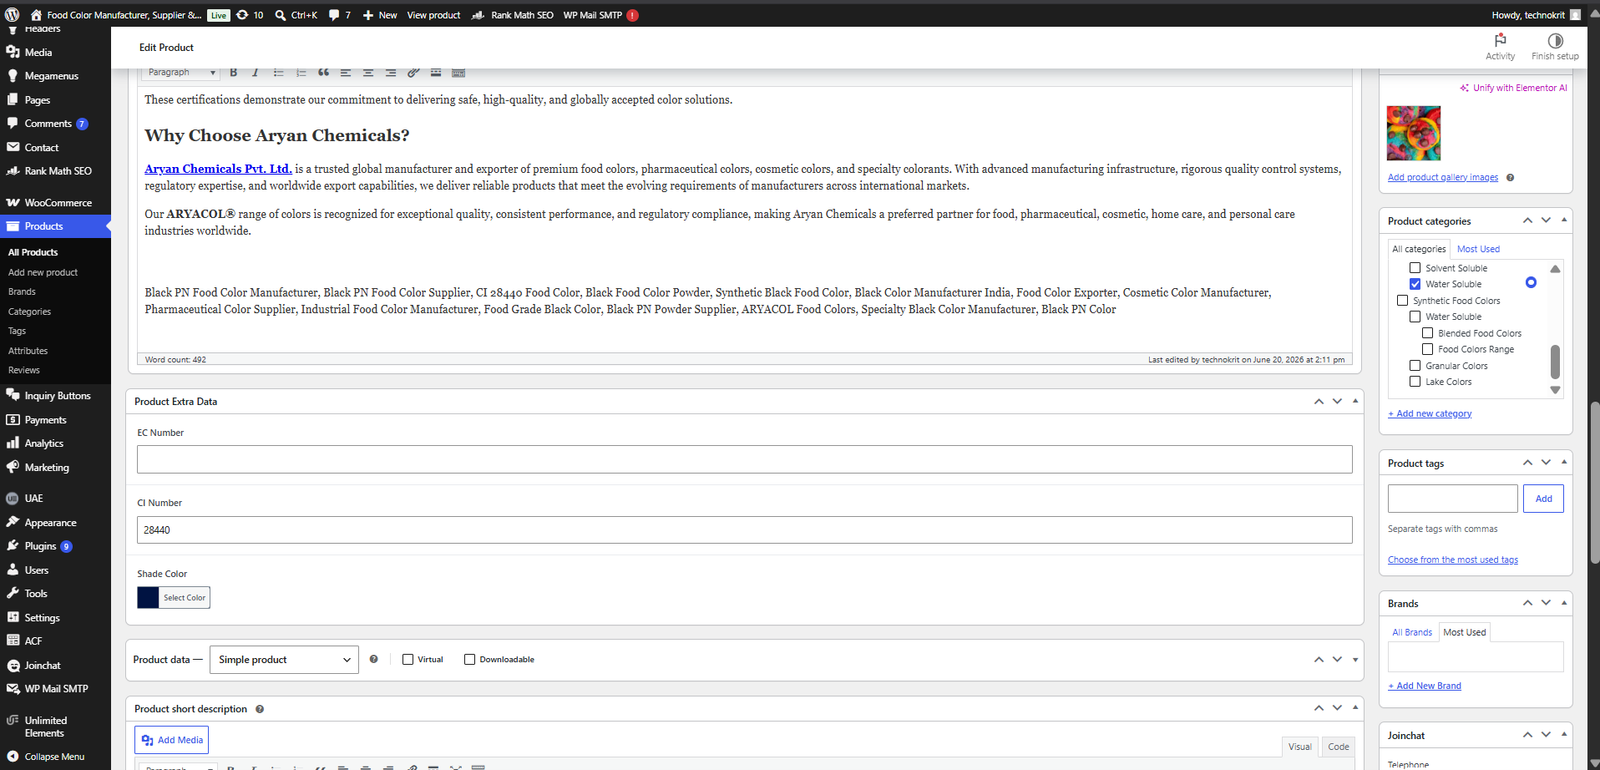
Task: Align text left in editor
Action: coord(346,72)
